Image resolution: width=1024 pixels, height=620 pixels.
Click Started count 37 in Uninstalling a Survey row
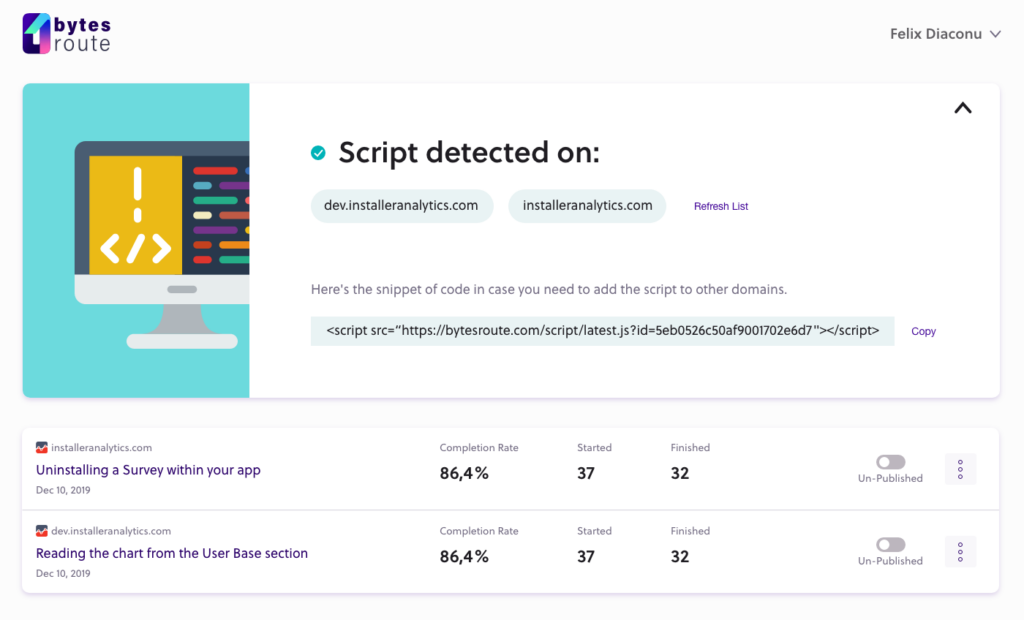click(586, 473)
